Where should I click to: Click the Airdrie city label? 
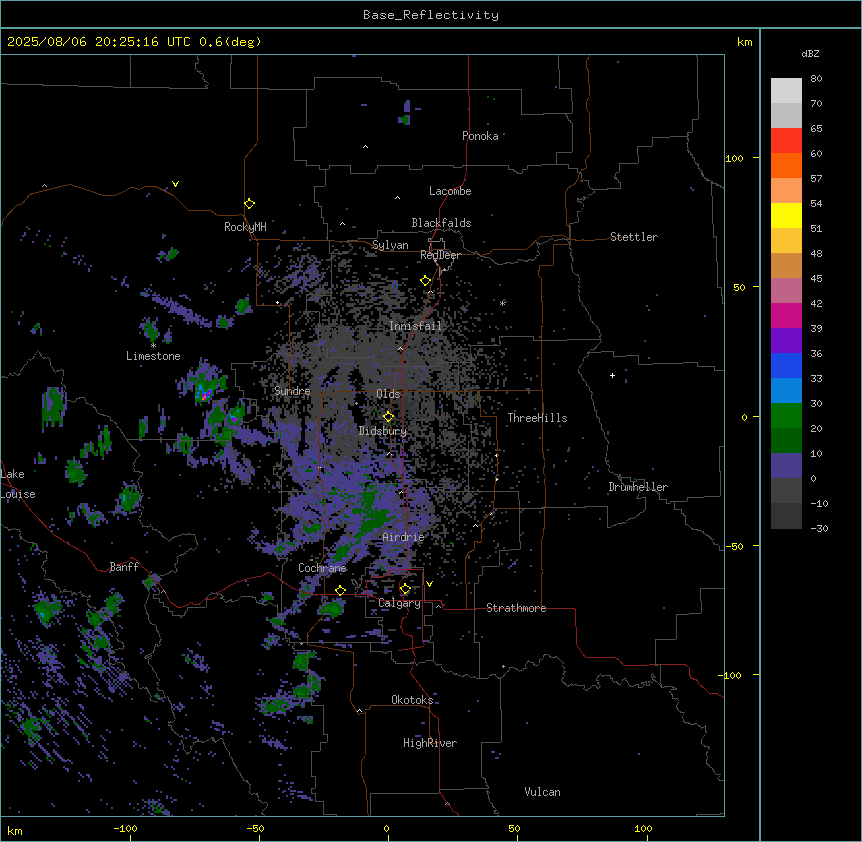pyautogui.click(x=403, y=537)
